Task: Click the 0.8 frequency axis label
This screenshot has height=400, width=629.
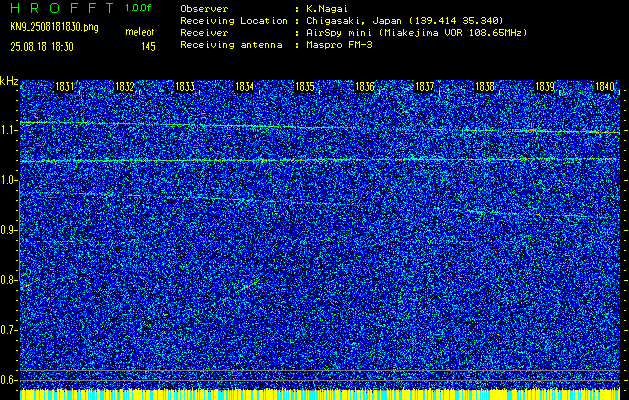Action: pyautogui.click(x=8, y=280)
